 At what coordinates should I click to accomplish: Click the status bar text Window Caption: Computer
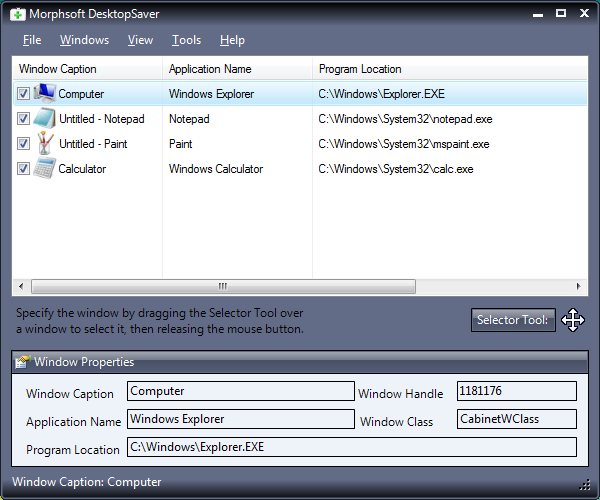(87, 482)
